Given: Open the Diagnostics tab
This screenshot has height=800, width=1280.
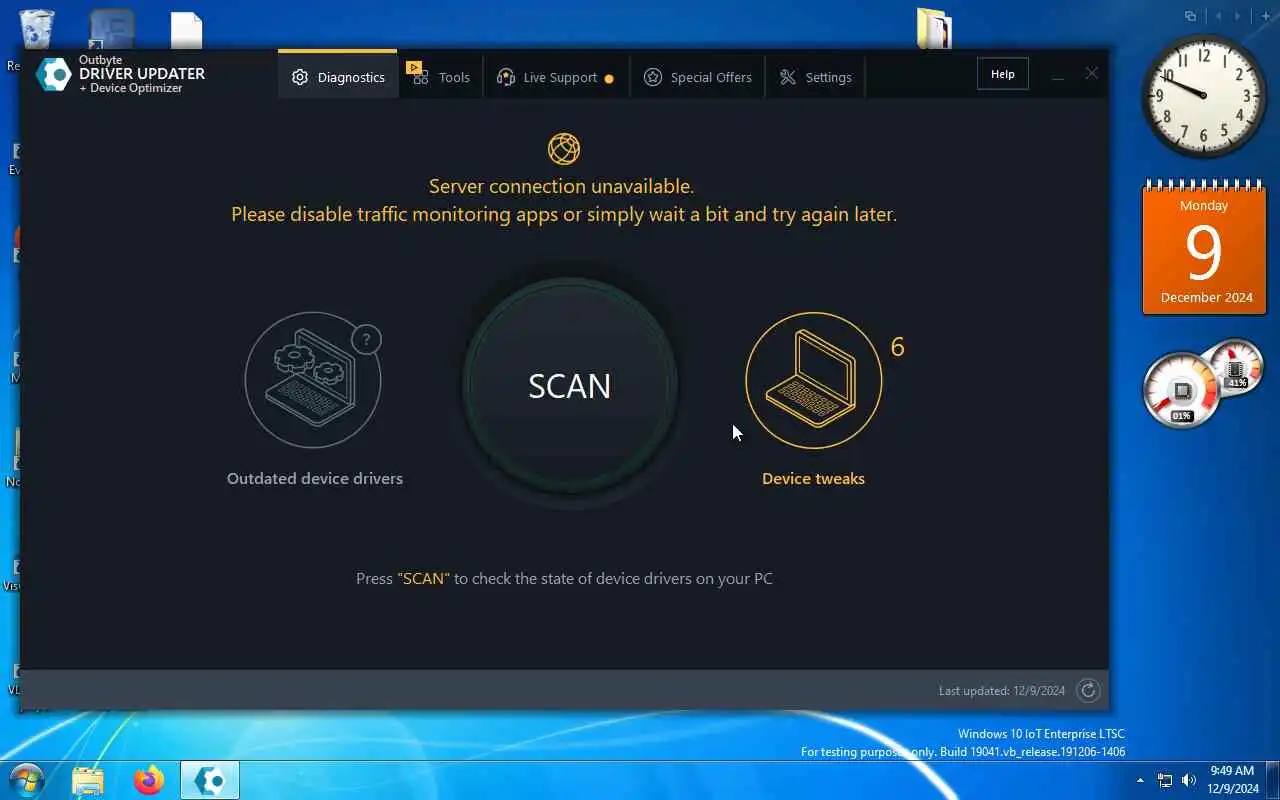Looking at the screenshot, I should coord(338,77).
